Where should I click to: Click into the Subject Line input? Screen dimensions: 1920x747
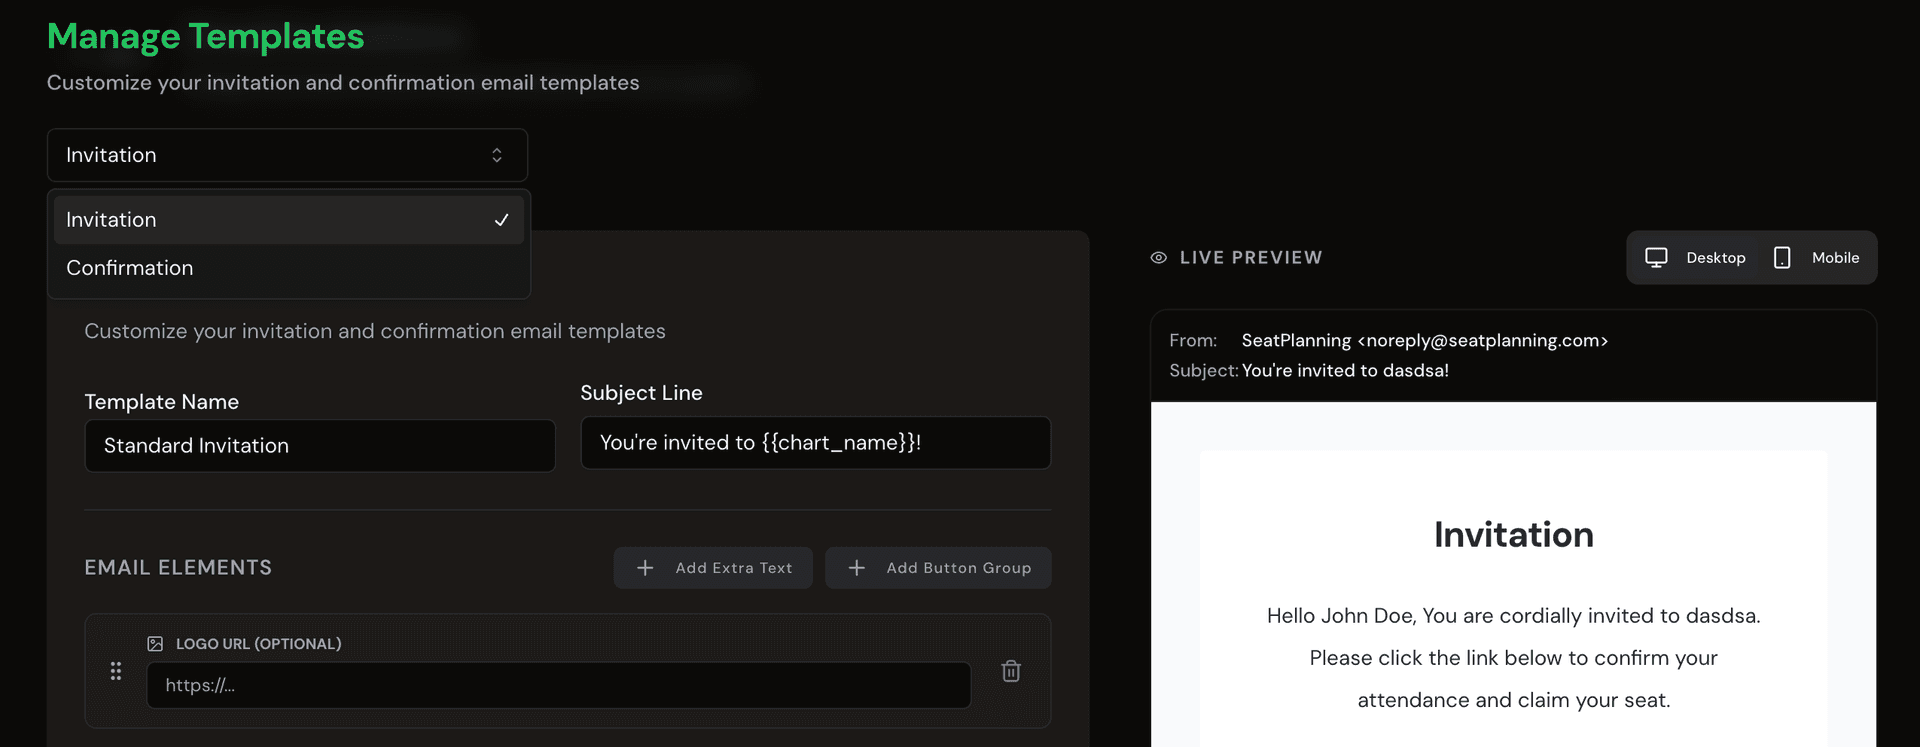pos(815,443)
